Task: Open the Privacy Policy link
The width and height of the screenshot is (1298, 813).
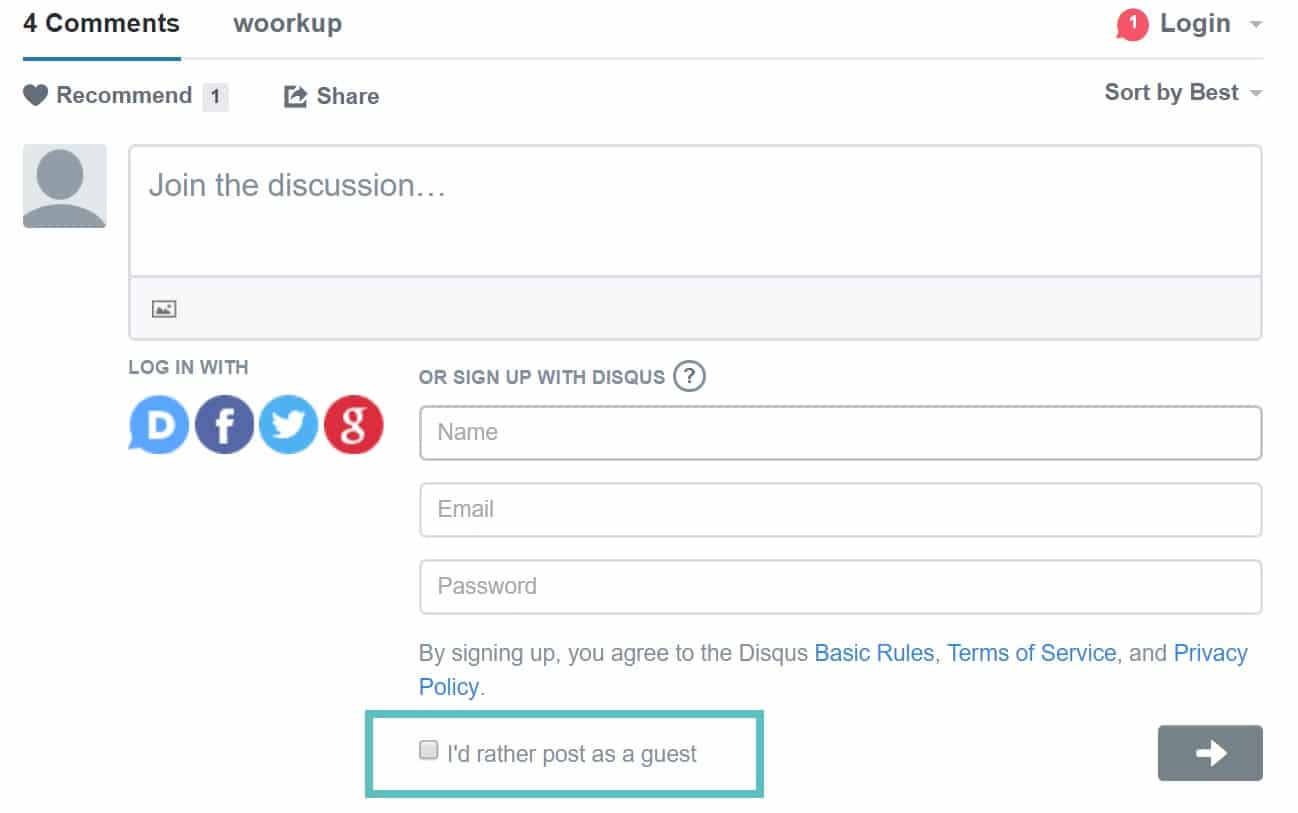Action: (x=1211, y=652)
